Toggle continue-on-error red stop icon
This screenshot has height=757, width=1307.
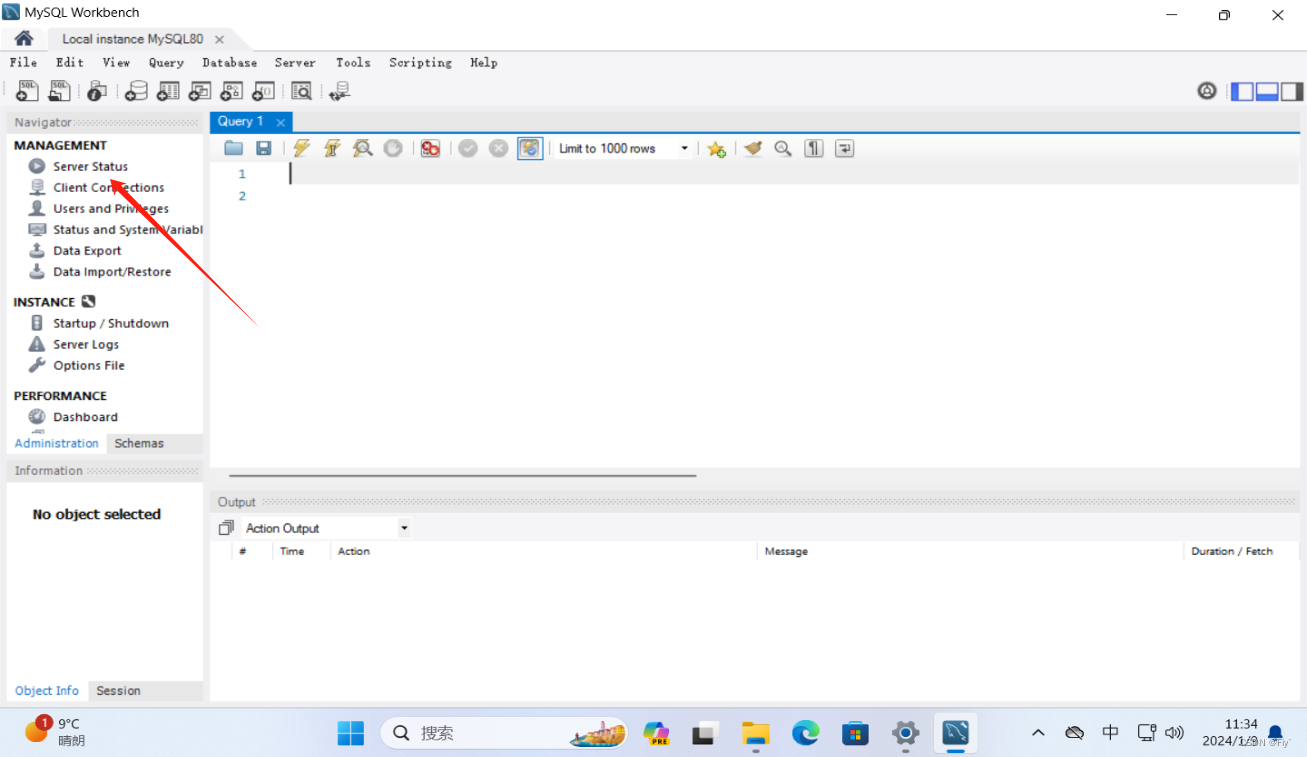click(x=430, y=148)
